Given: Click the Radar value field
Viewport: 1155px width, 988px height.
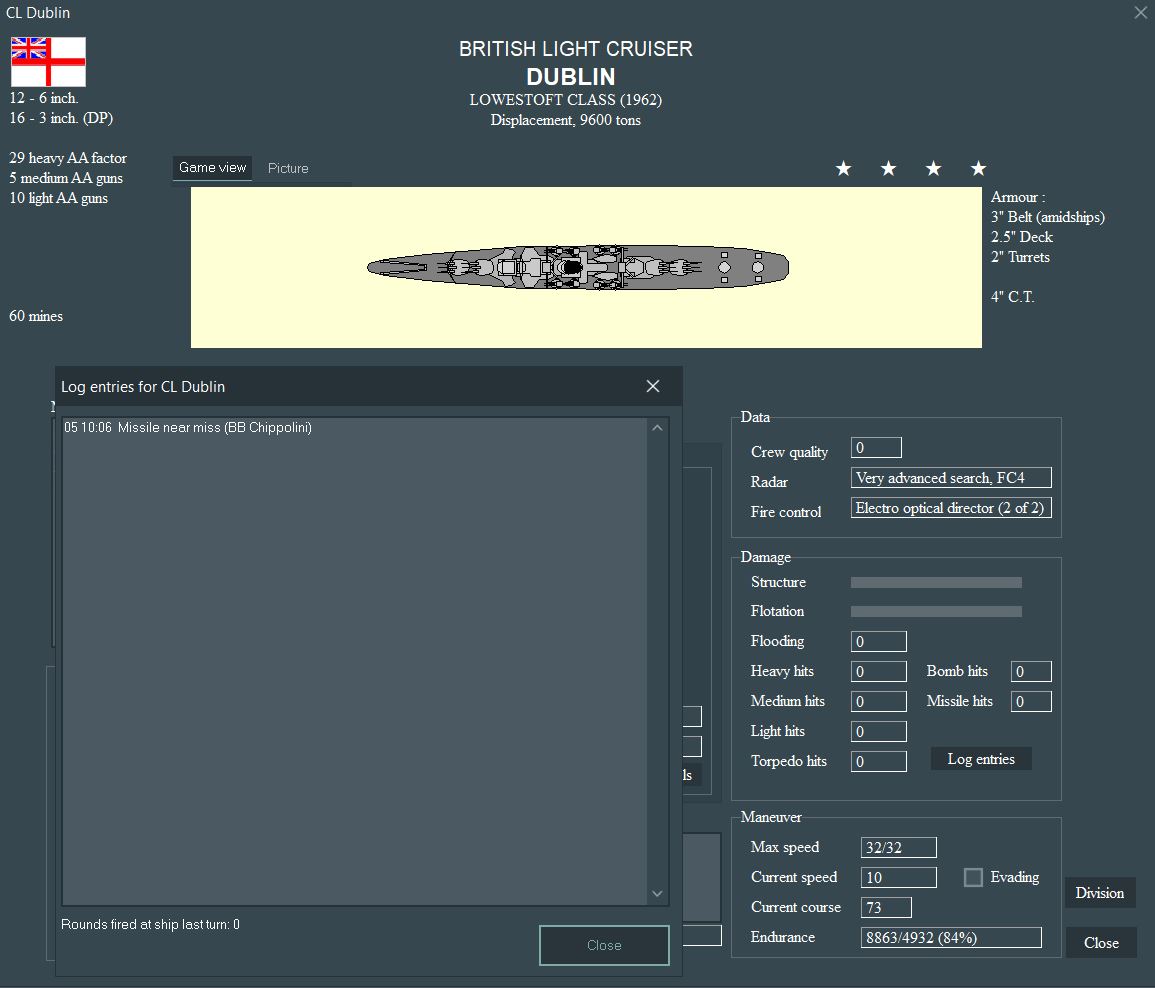Looking at the screenshot, I should 951,477.
